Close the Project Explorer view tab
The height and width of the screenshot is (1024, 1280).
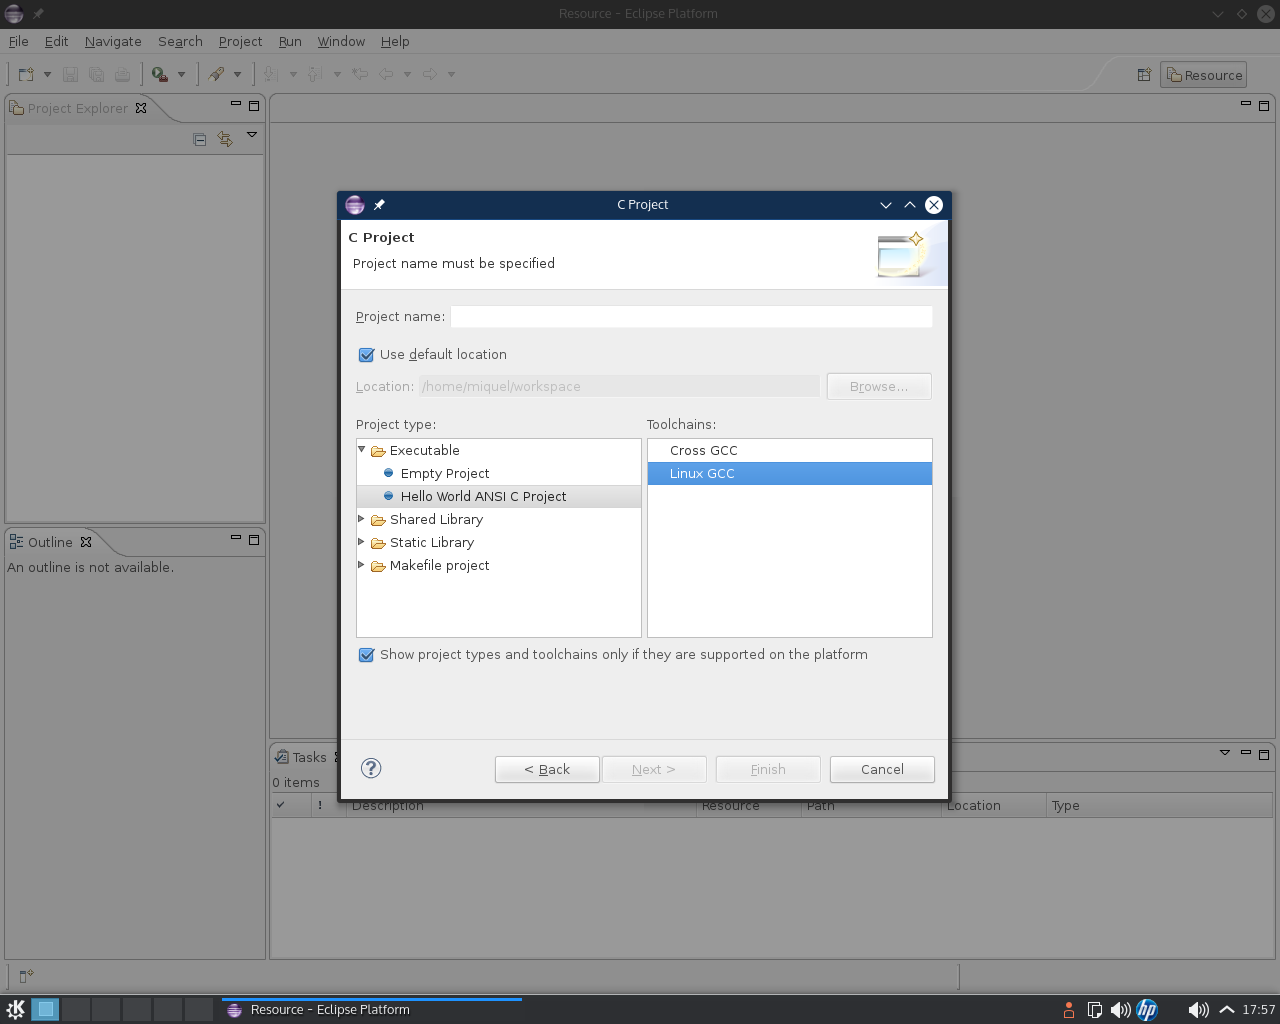point(141,108)
